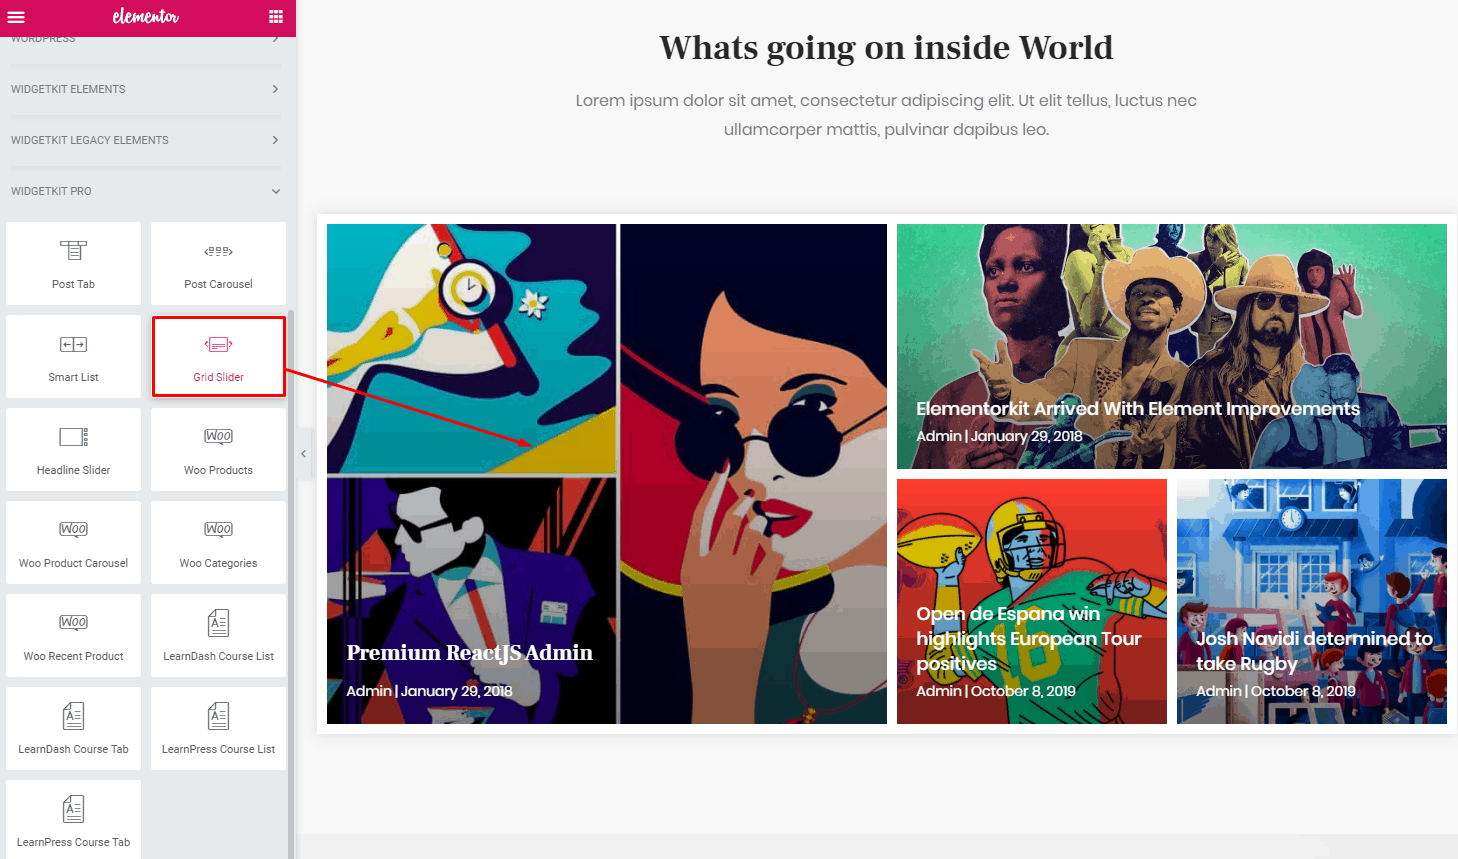Open the Elementor hamburger menu
The height and width of the screenshot is (859, 1458).
point(15,17)
